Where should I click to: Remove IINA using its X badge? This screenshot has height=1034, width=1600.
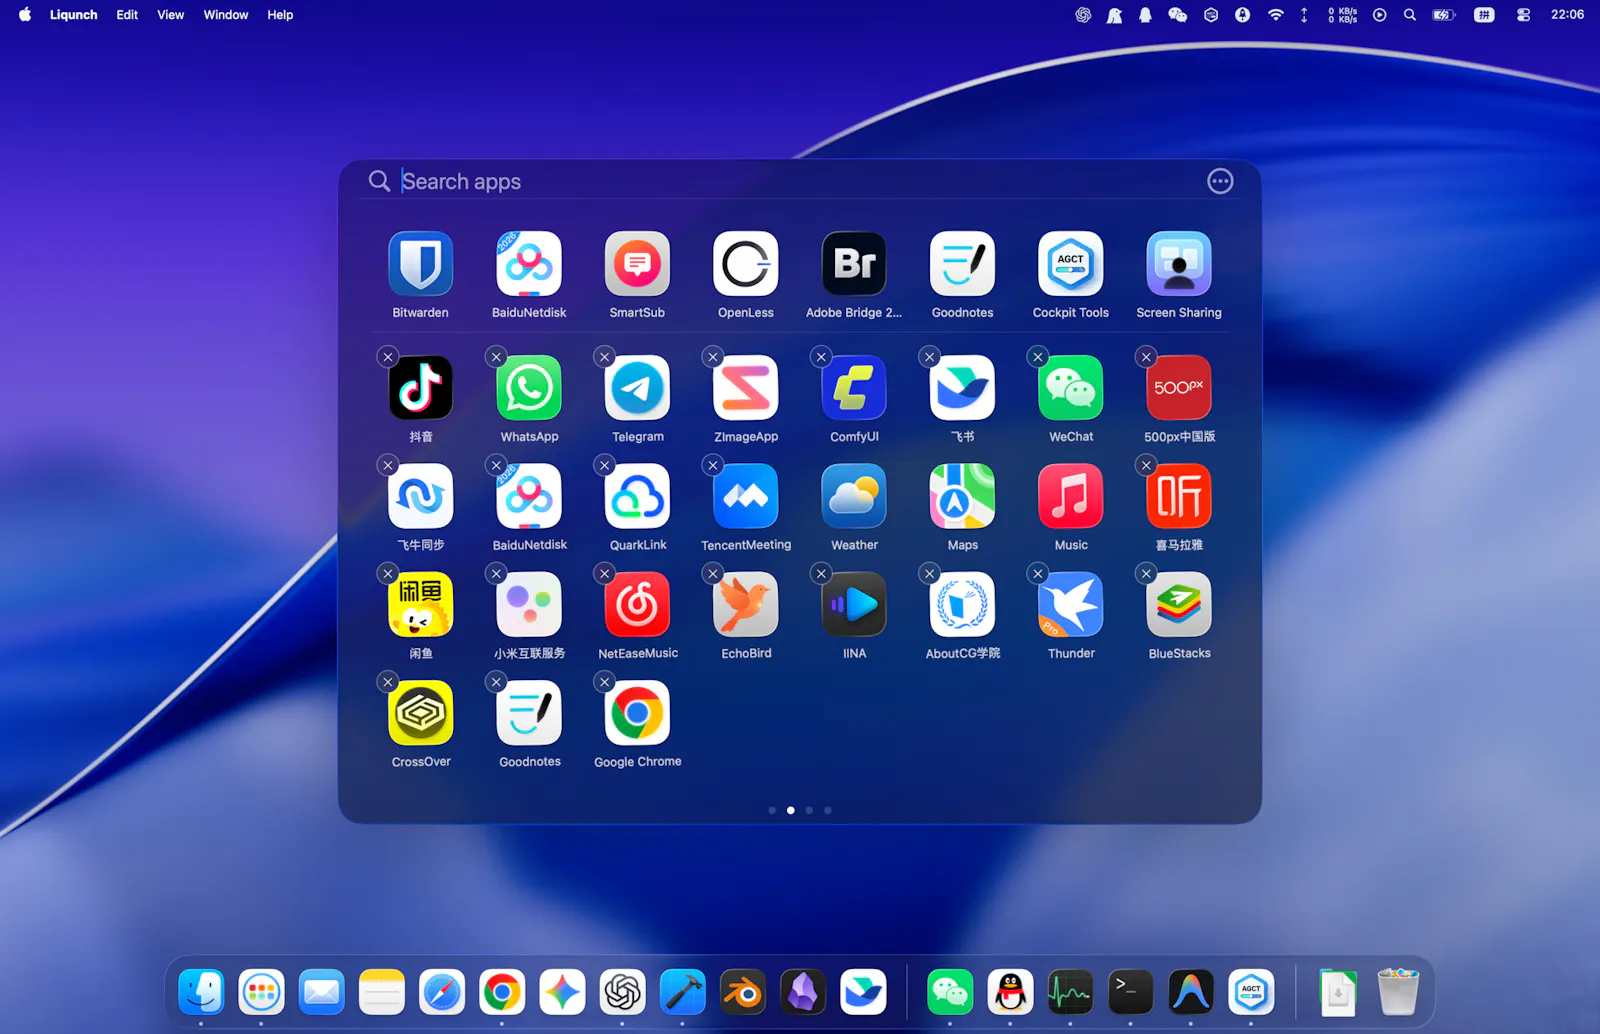tap(821, 573)
